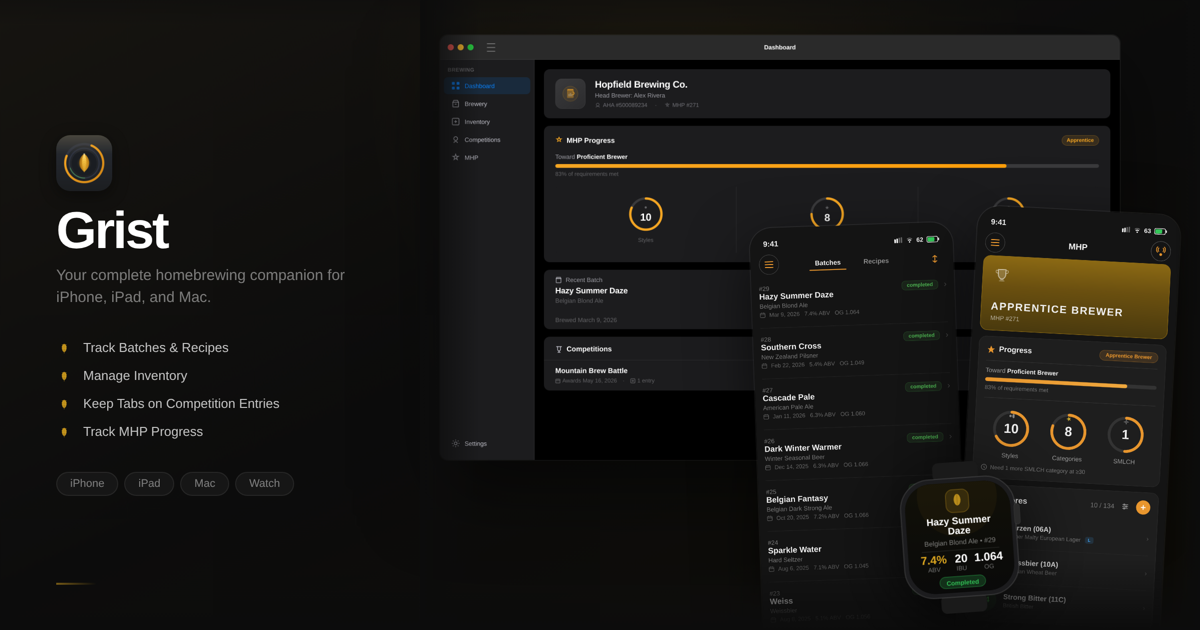Tap the sort arrows icon on Batches screen
Viewport: 1200px width, 630px height.
pos(935,259)
